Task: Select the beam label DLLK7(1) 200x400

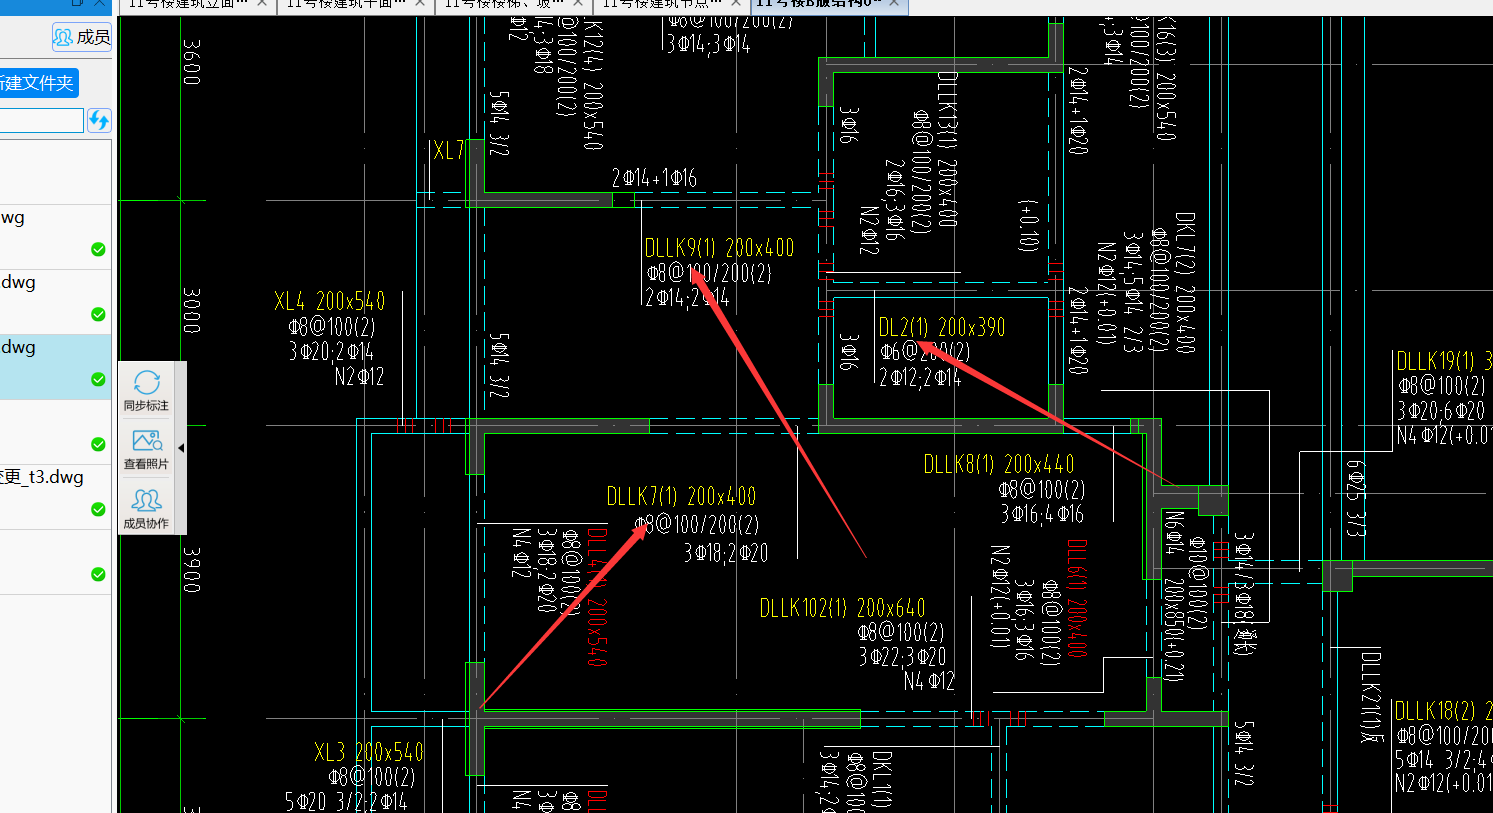Action: 681,496
